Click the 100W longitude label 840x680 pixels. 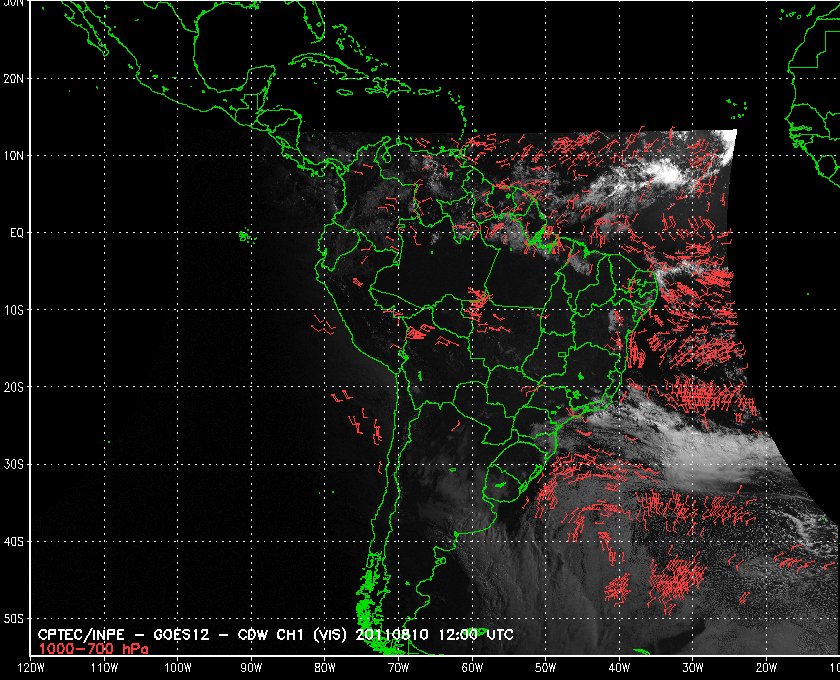(x=177, y=668)
